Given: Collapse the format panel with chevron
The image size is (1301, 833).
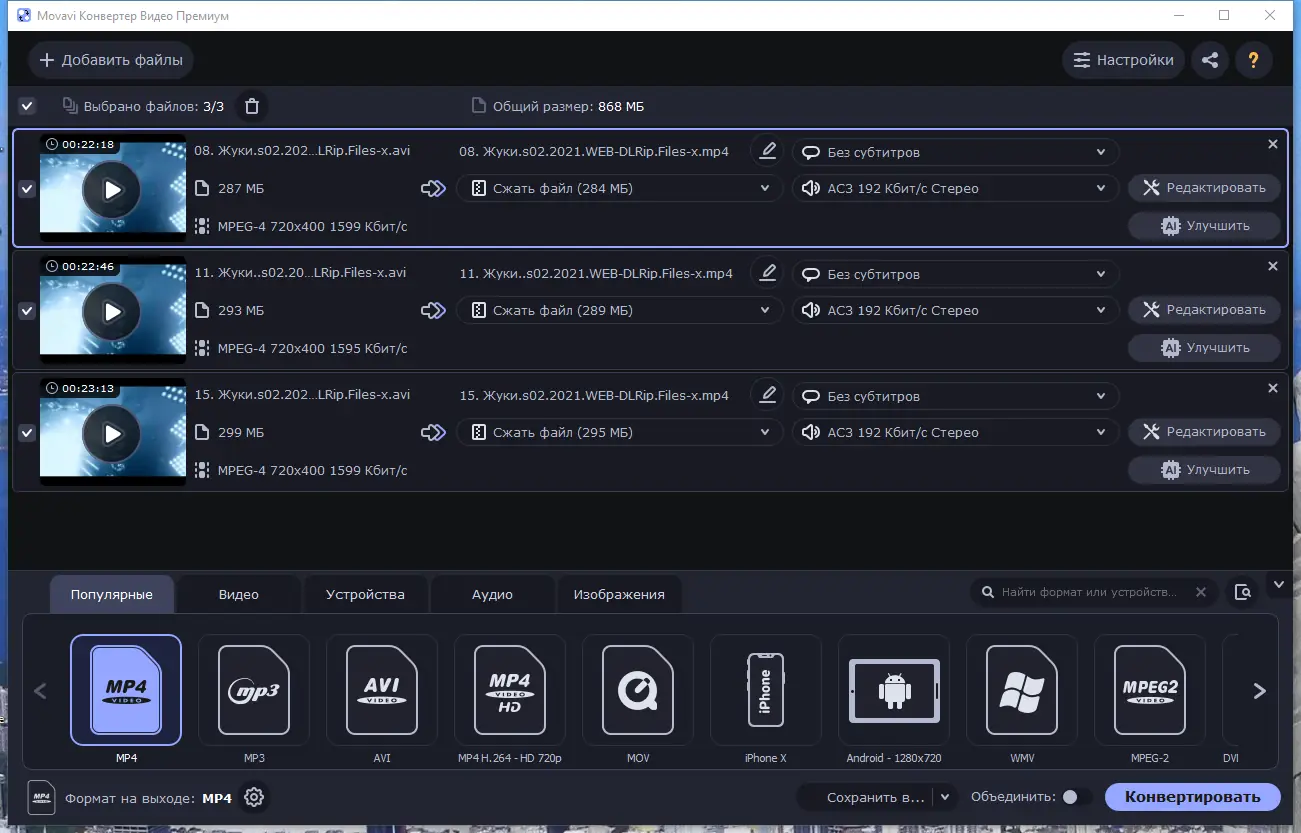Looking at the screenshot, I should tap(1279, 583).
